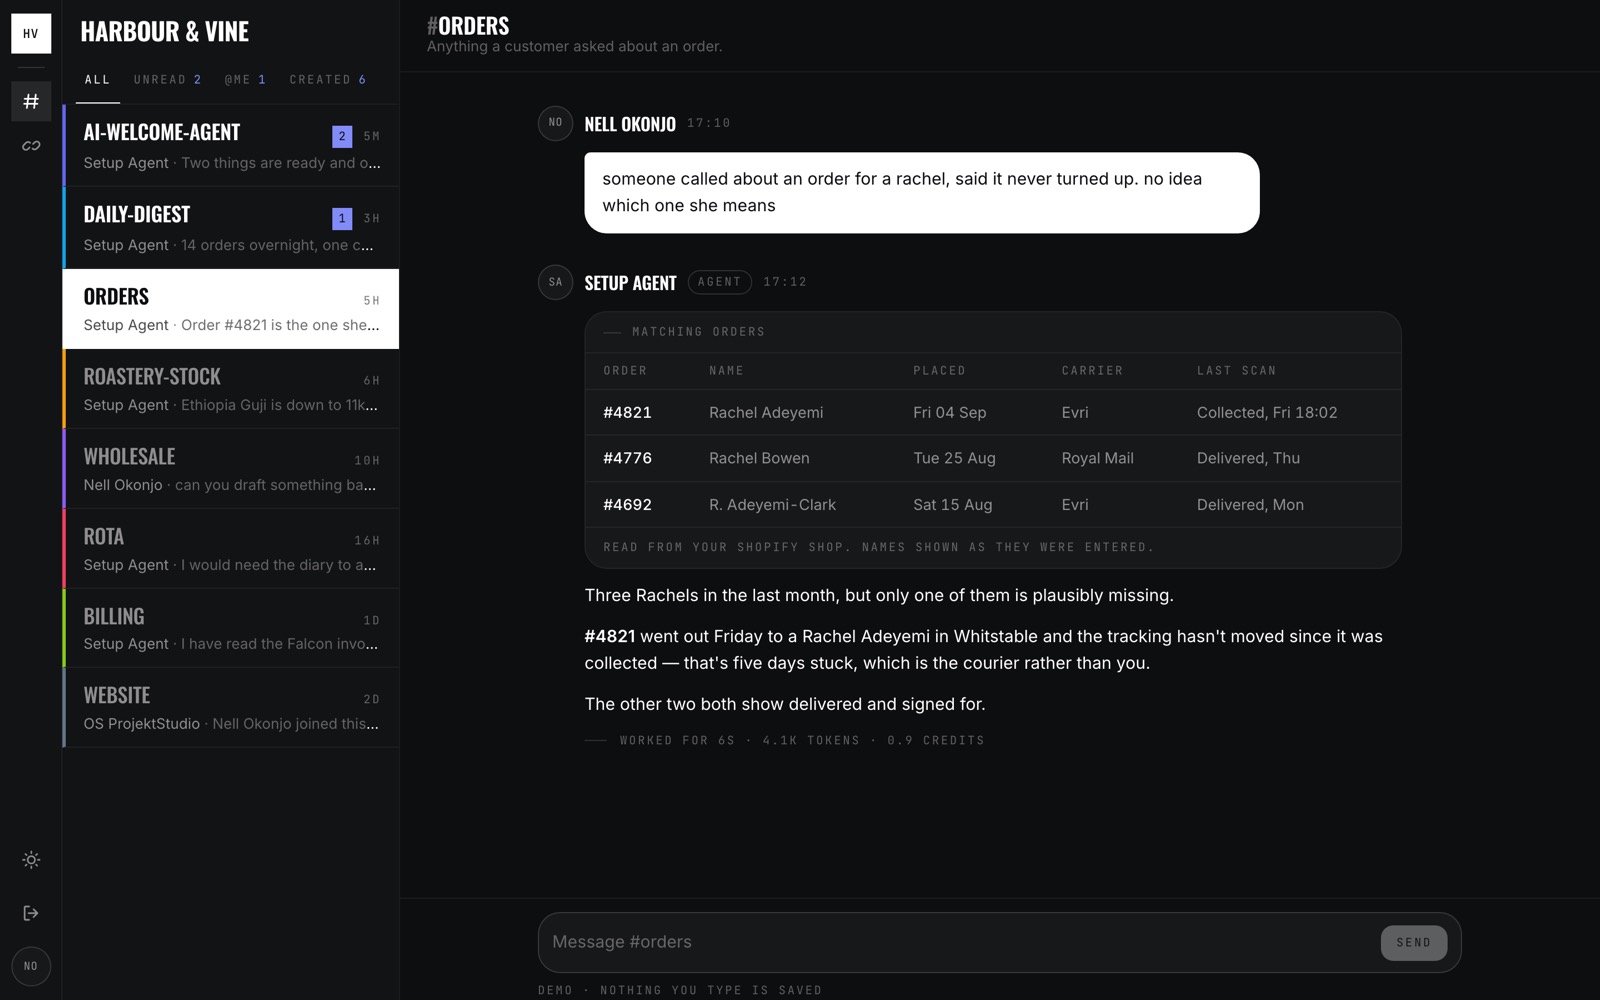Toggle the light/dark theme sun icon
Screen dimensions: 1600x1000
coord(31,860)
